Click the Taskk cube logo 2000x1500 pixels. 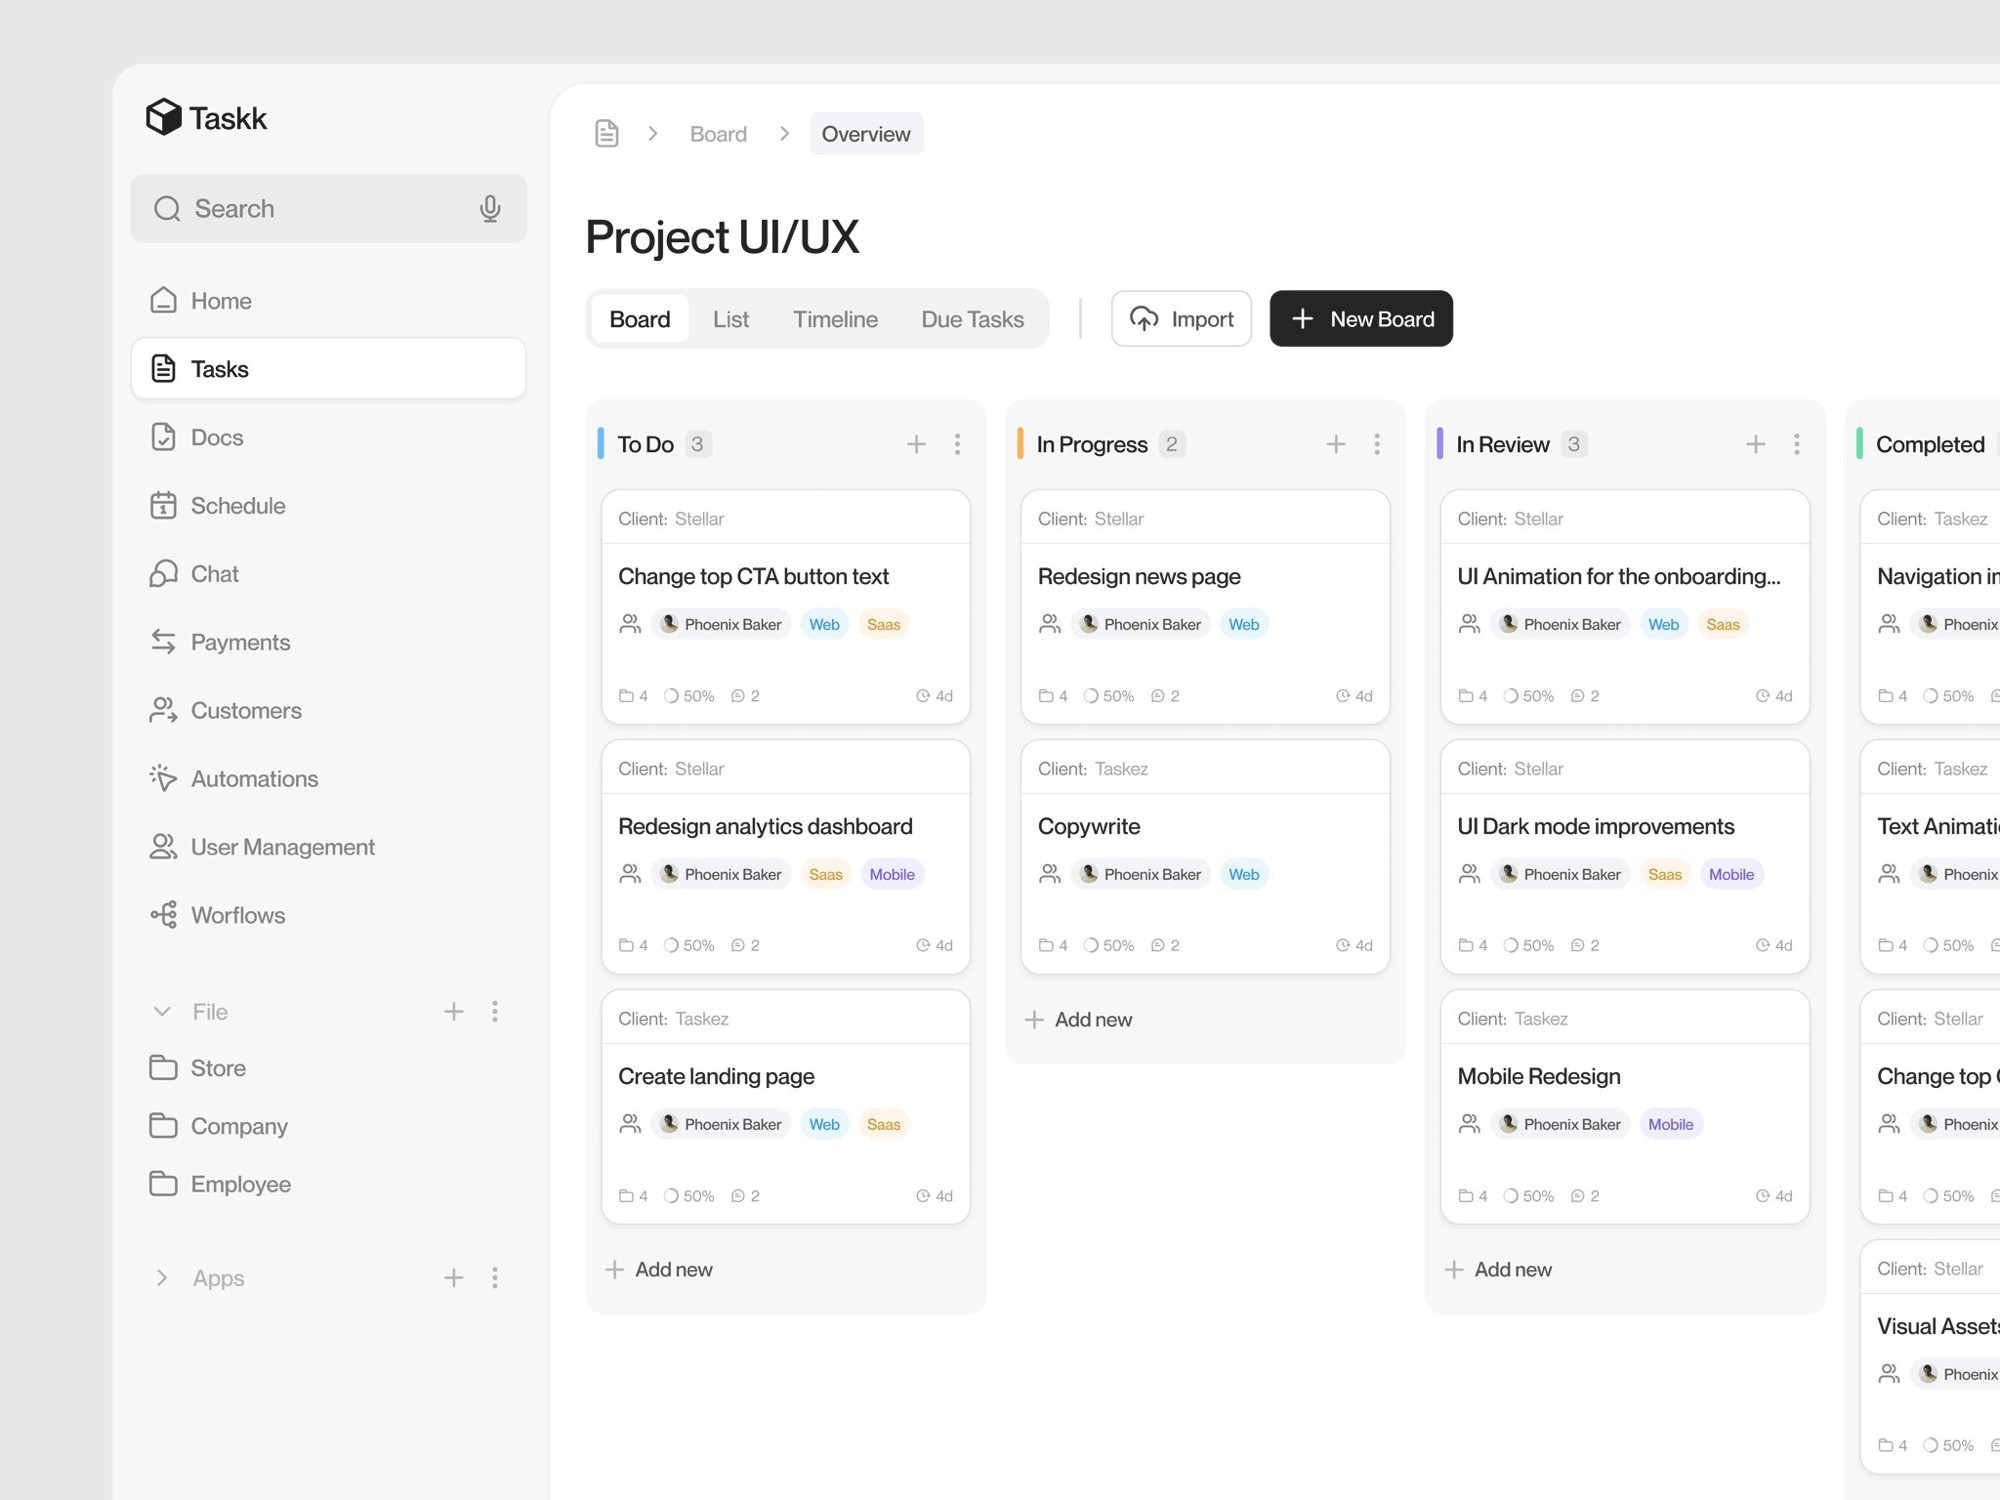(x=163, y=117)
